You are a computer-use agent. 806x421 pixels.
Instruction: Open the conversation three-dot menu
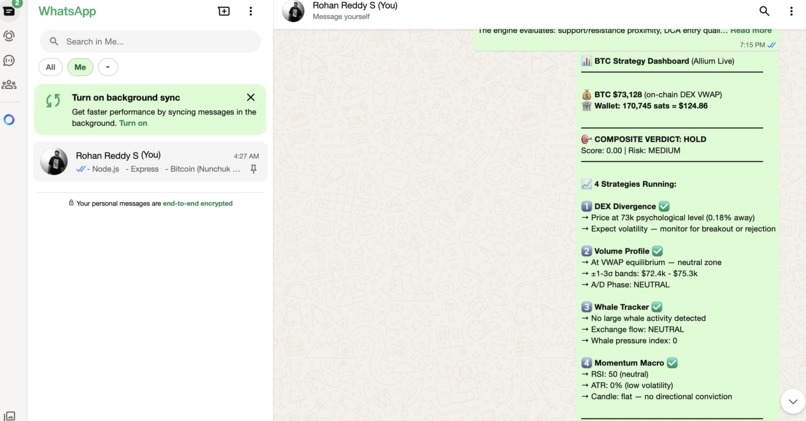coord(791,11)
